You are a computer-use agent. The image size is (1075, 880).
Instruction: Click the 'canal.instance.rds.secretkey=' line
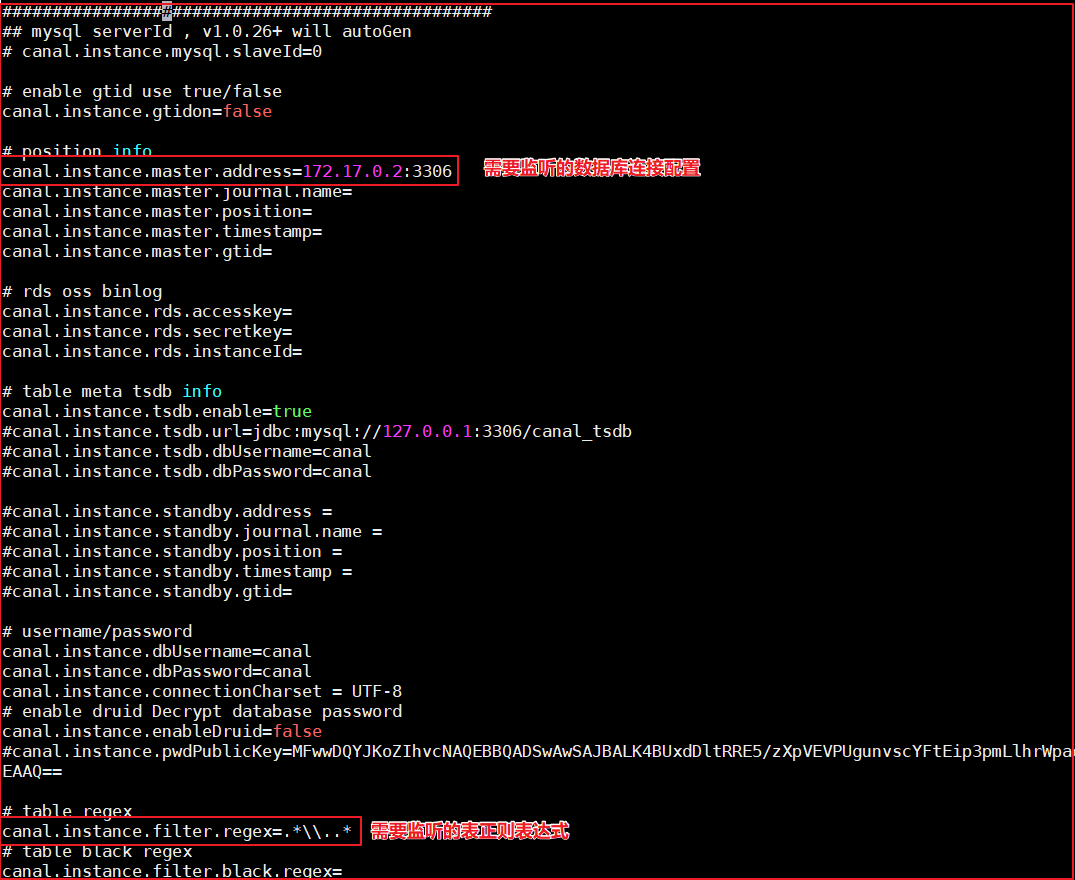147,331
